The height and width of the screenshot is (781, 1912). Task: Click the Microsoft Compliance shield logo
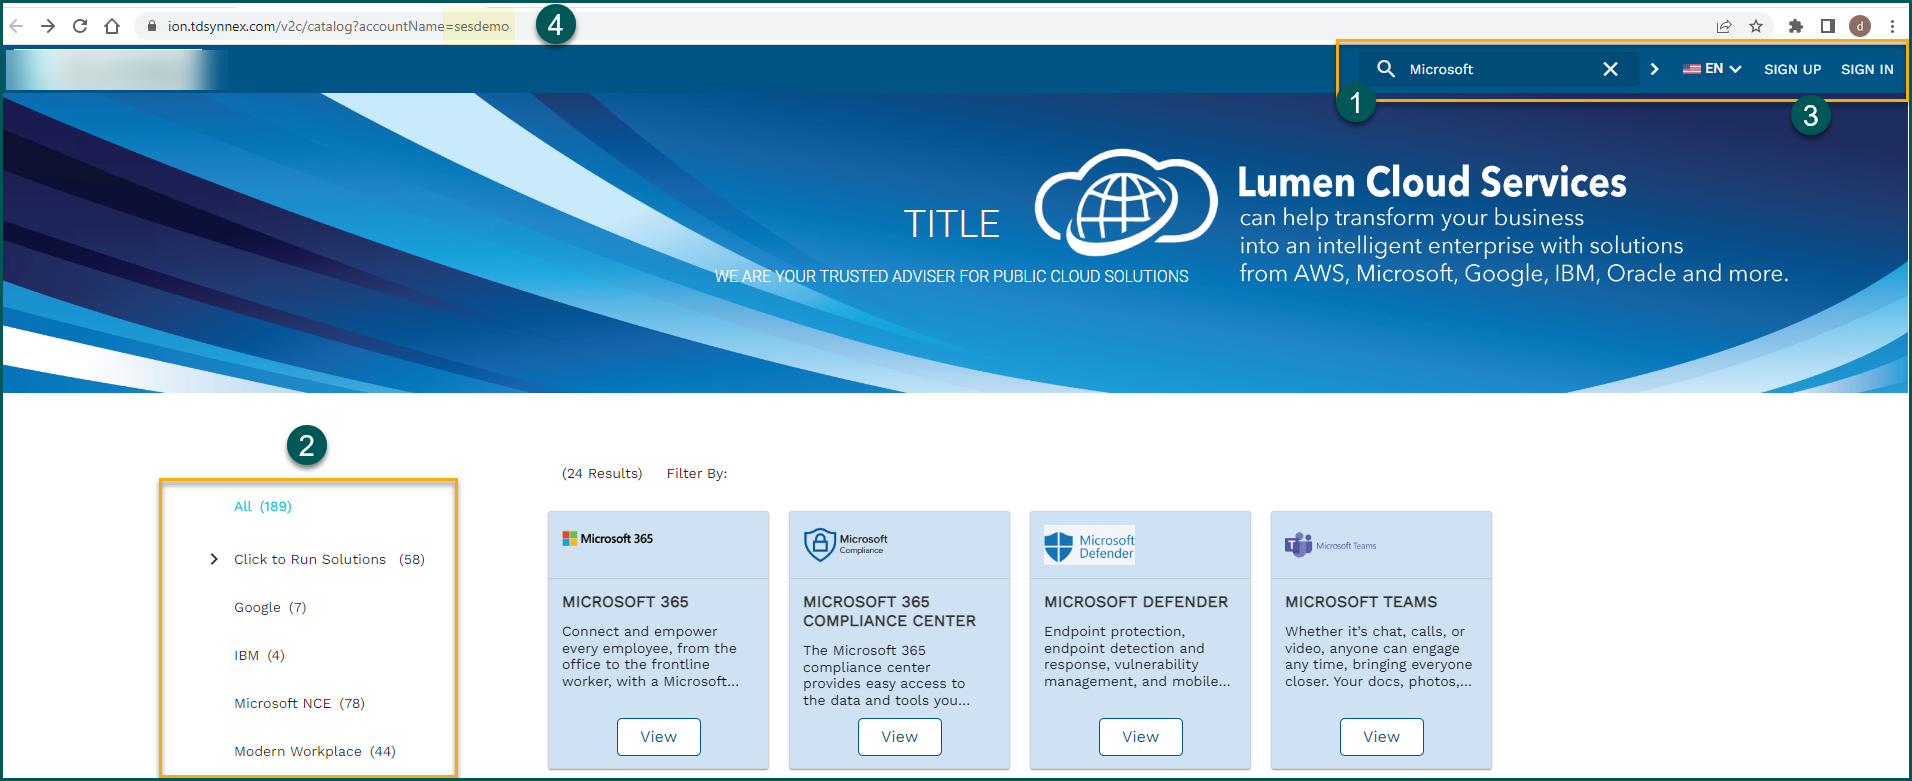845,544
